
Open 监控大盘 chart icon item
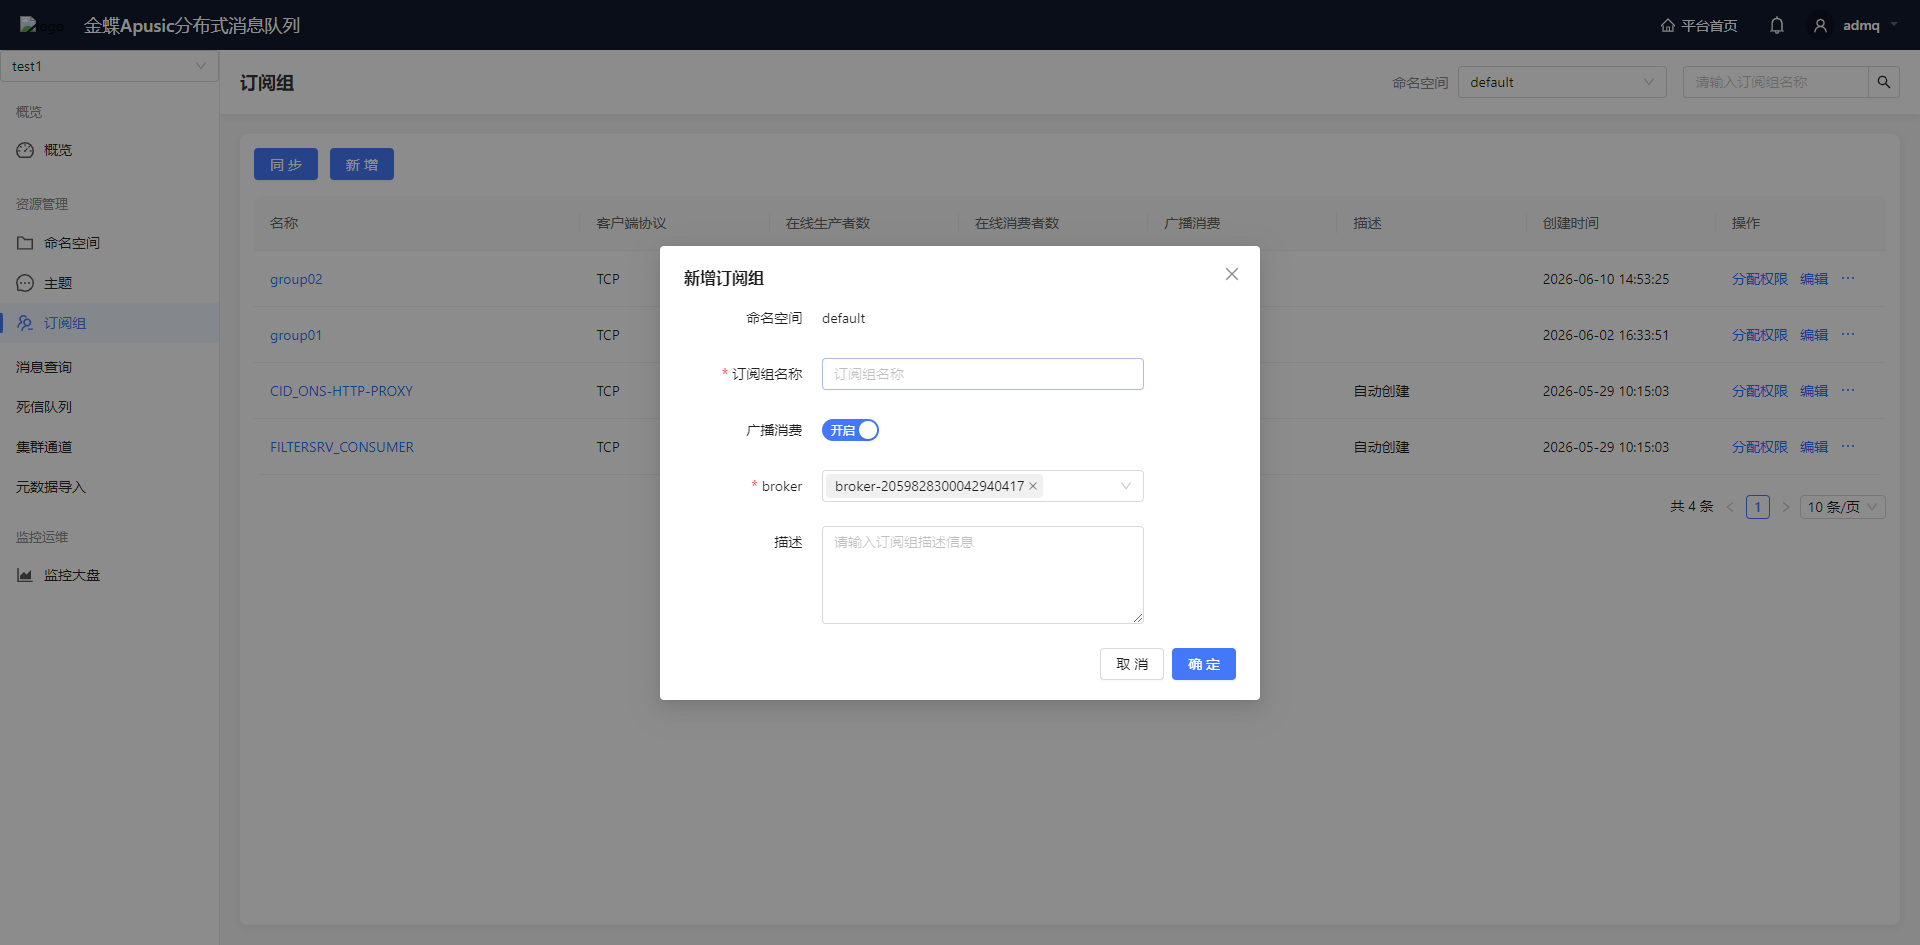(25, 575)
